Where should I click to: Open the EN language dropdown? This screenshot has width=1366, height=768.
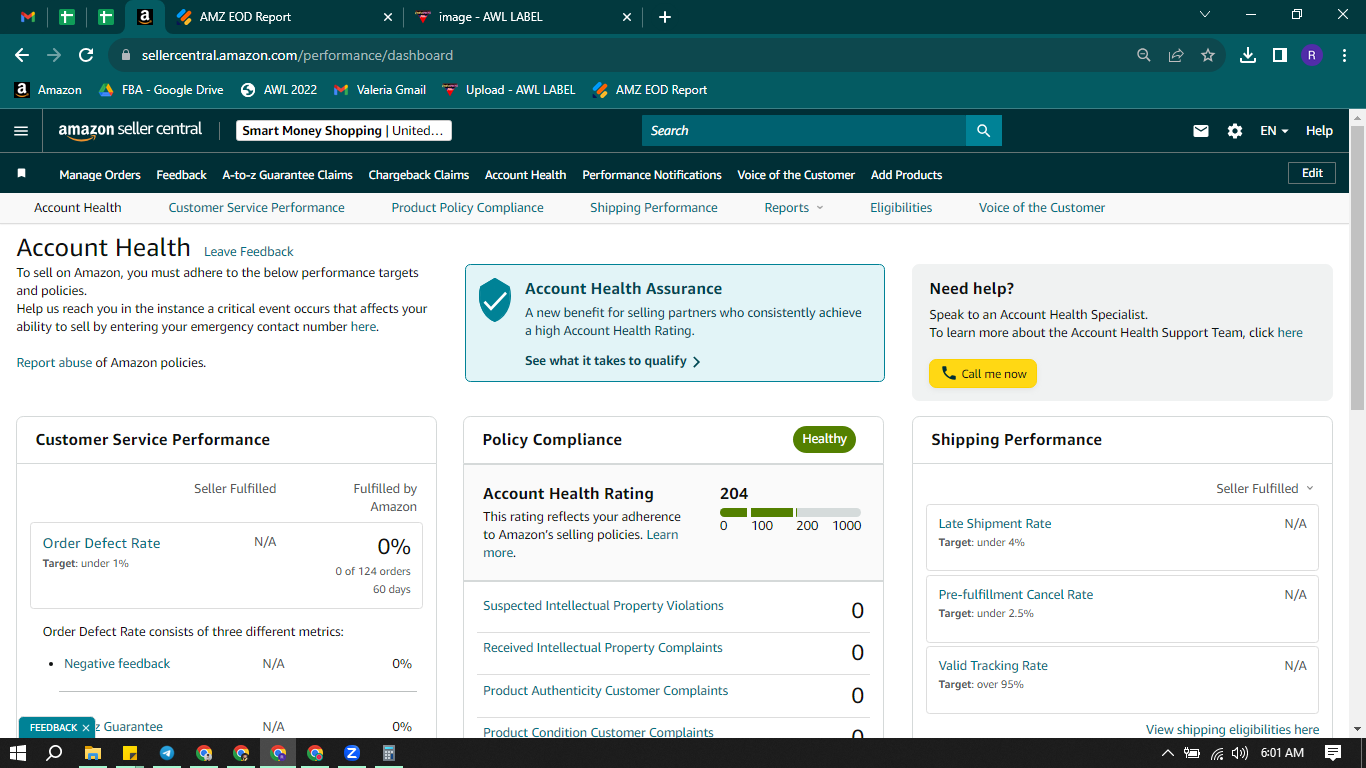coord(1274,131)
